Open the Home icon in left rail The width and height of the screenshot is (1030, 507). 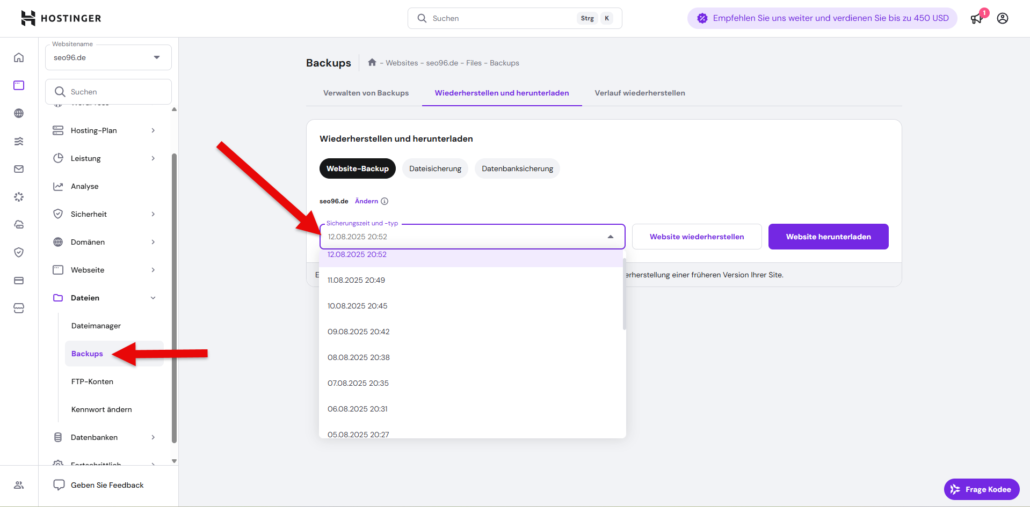pos(18,57)
